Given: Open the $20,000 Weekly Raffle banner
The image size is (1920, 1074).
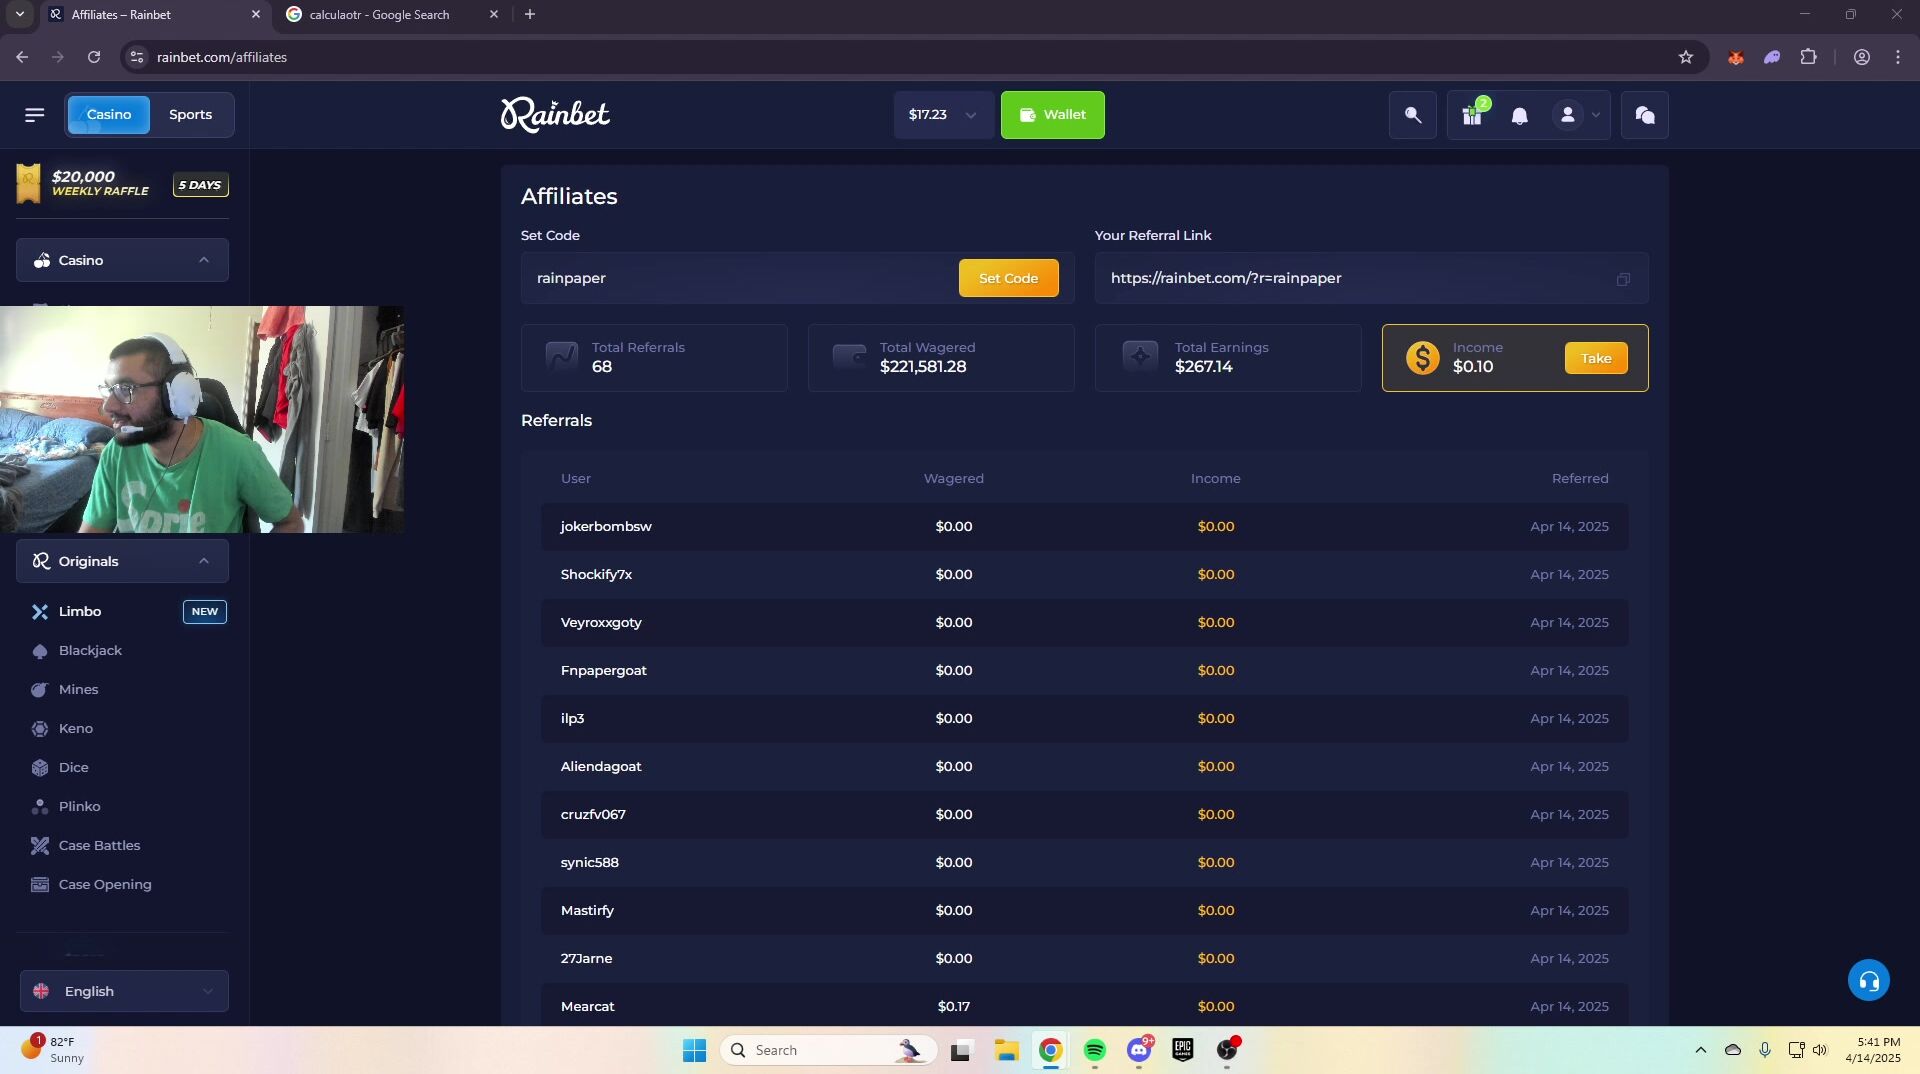Looking at the screenshot, I should 122,184.
